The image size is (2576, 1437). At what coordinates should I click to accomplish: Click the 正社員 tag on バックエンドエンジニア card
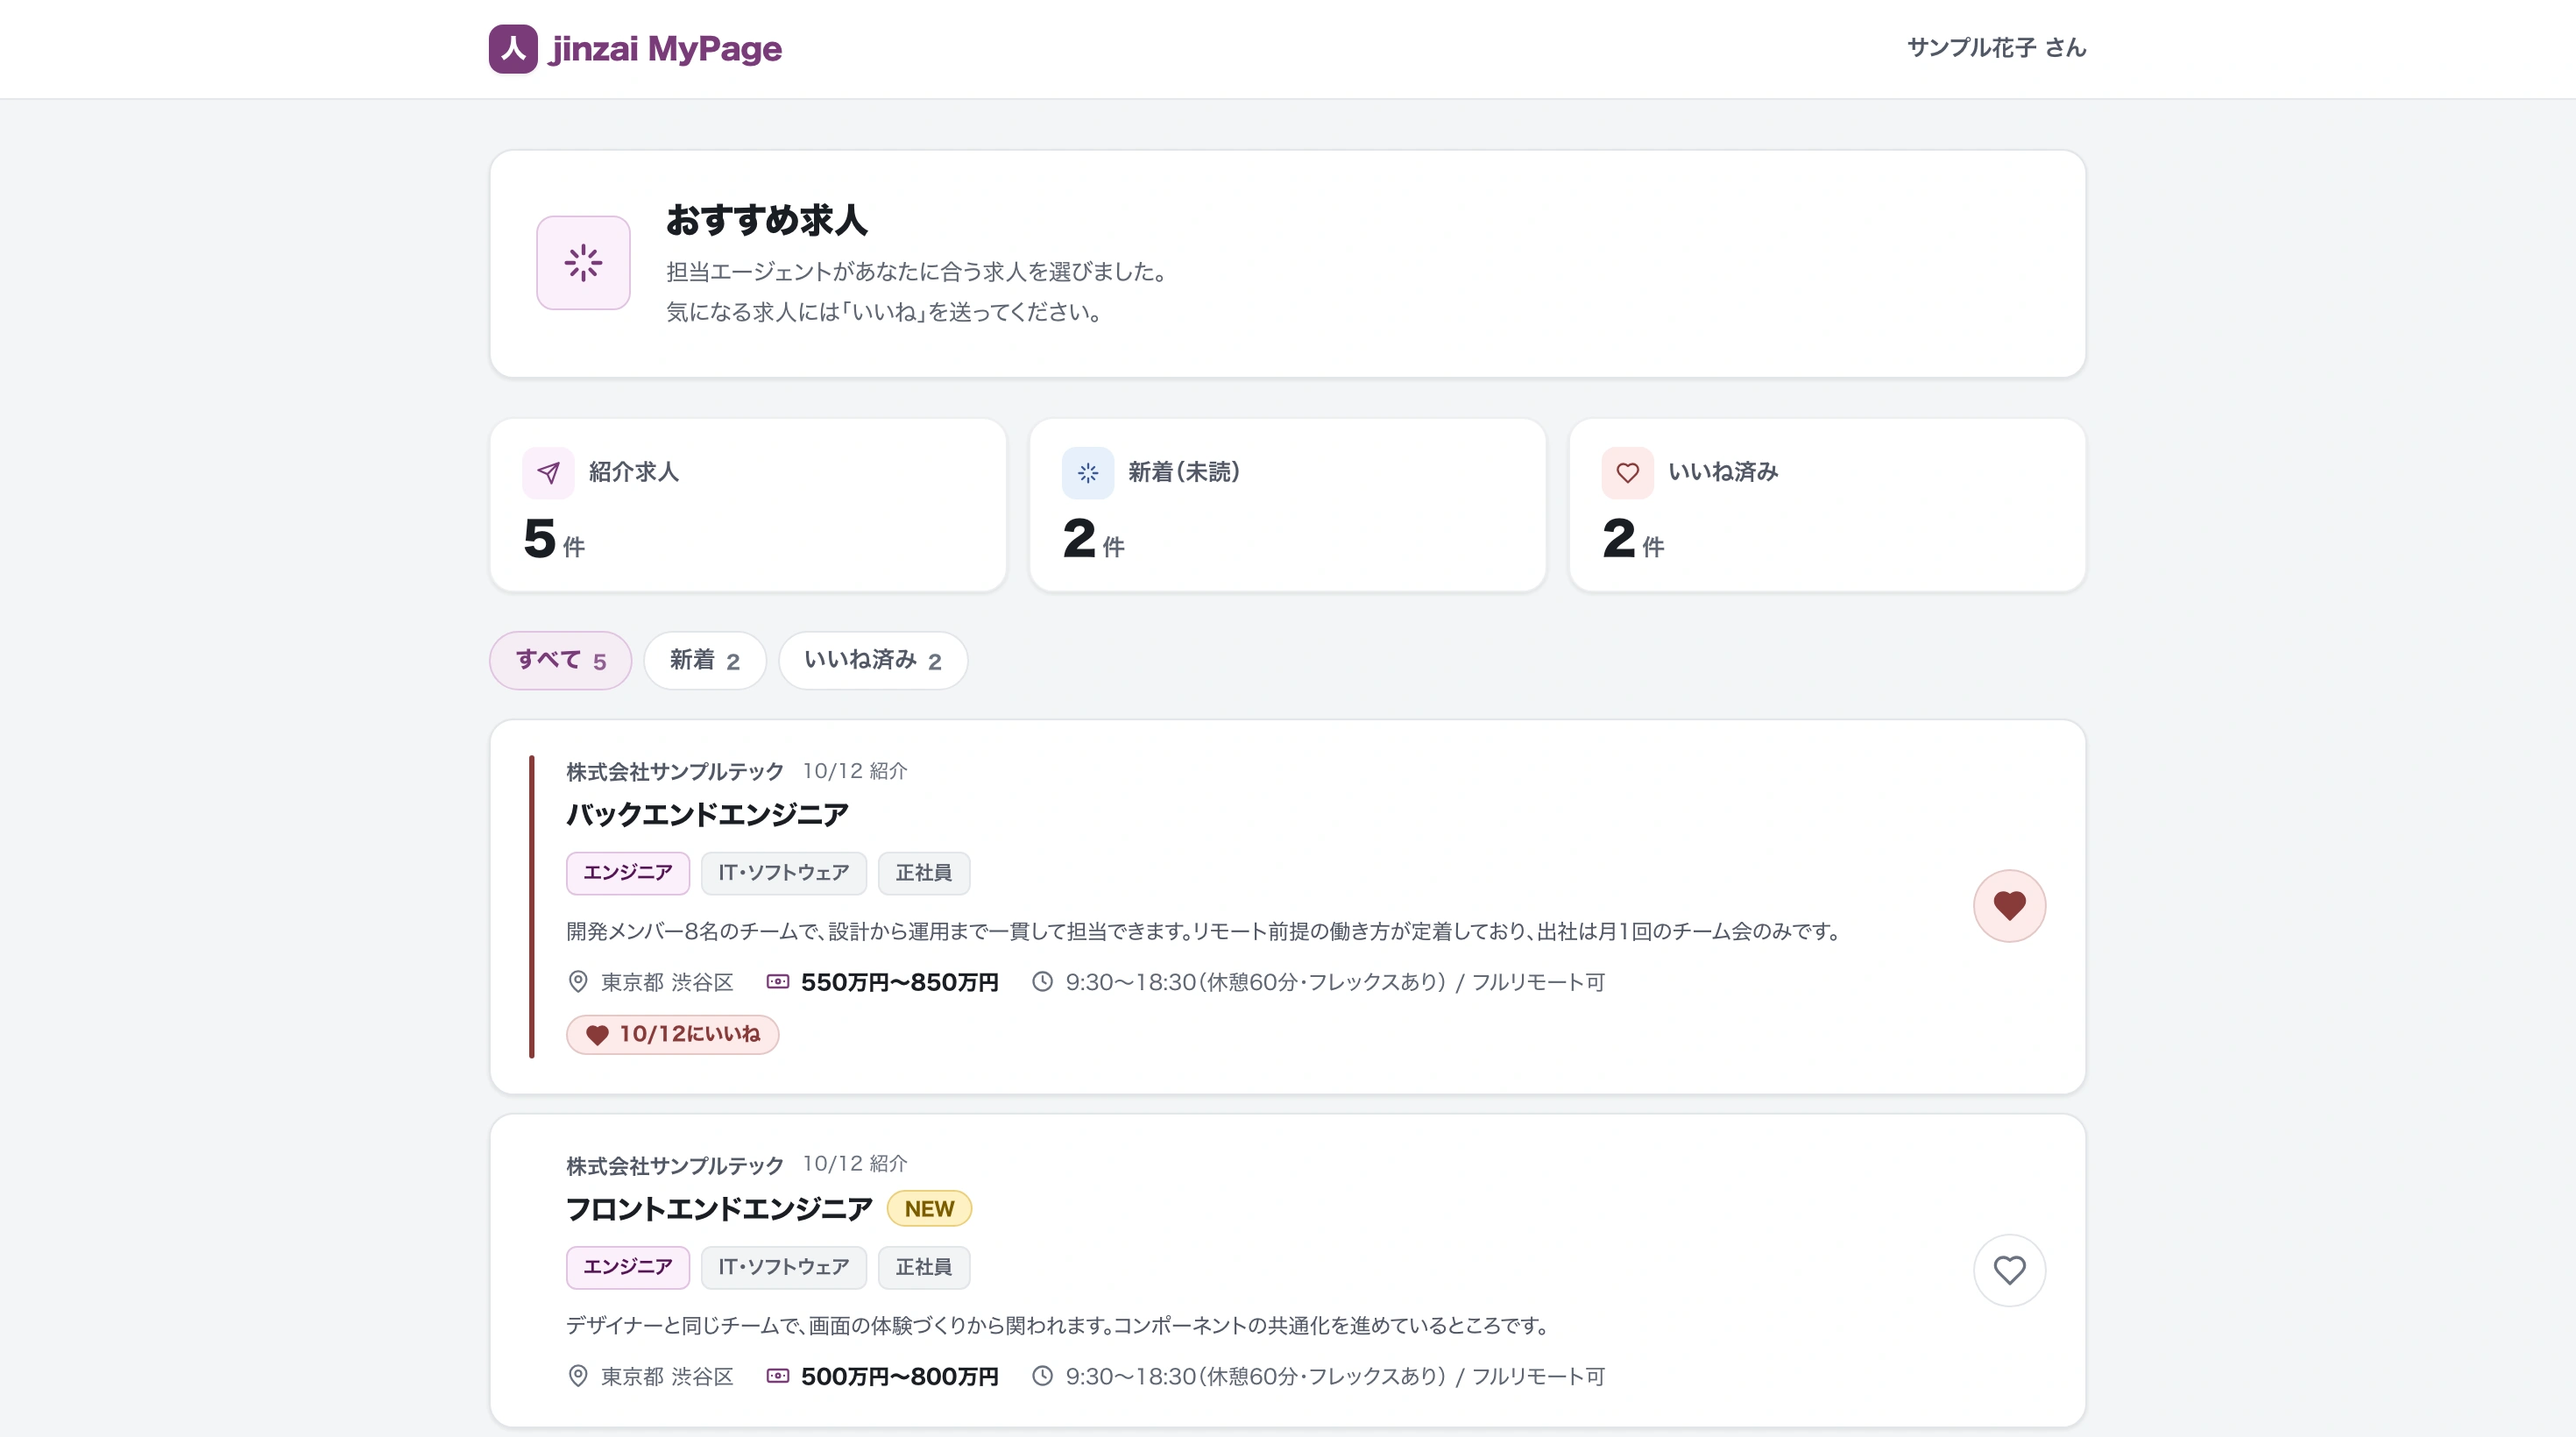[924, 873]
